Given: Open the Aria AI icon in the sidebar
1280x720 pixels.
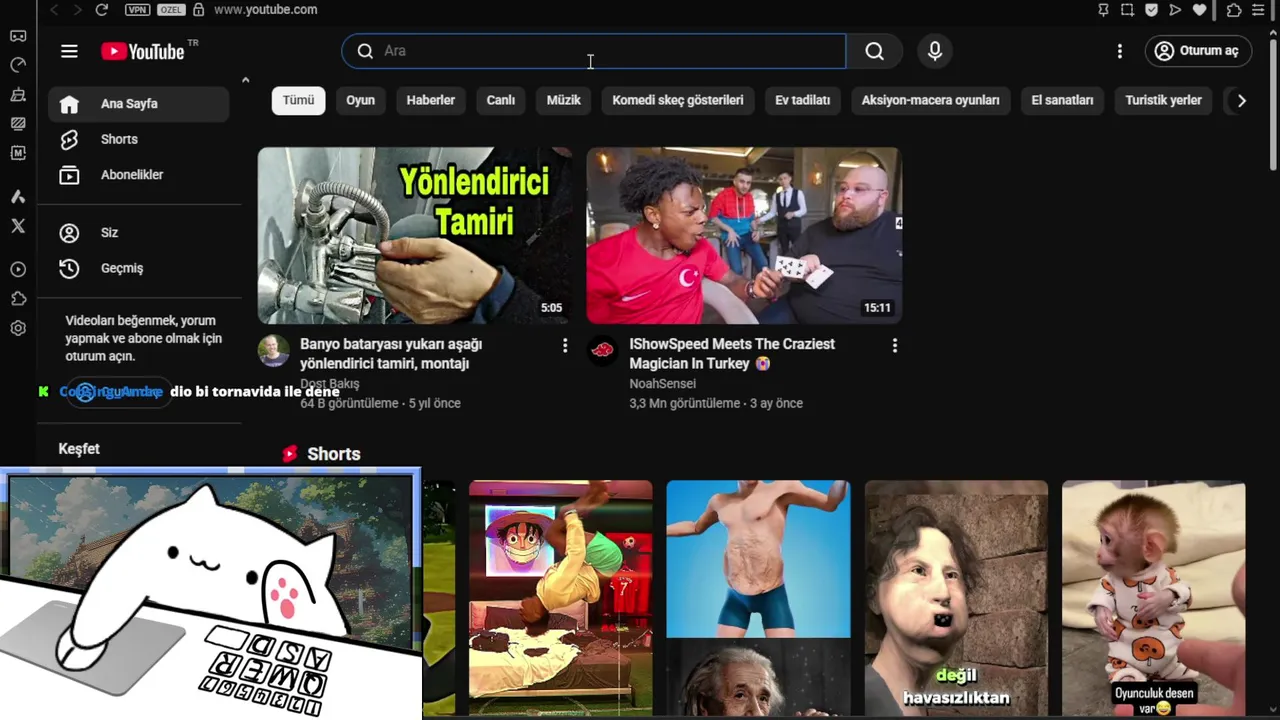Looking at the screenshot, I should click(18, 197).
